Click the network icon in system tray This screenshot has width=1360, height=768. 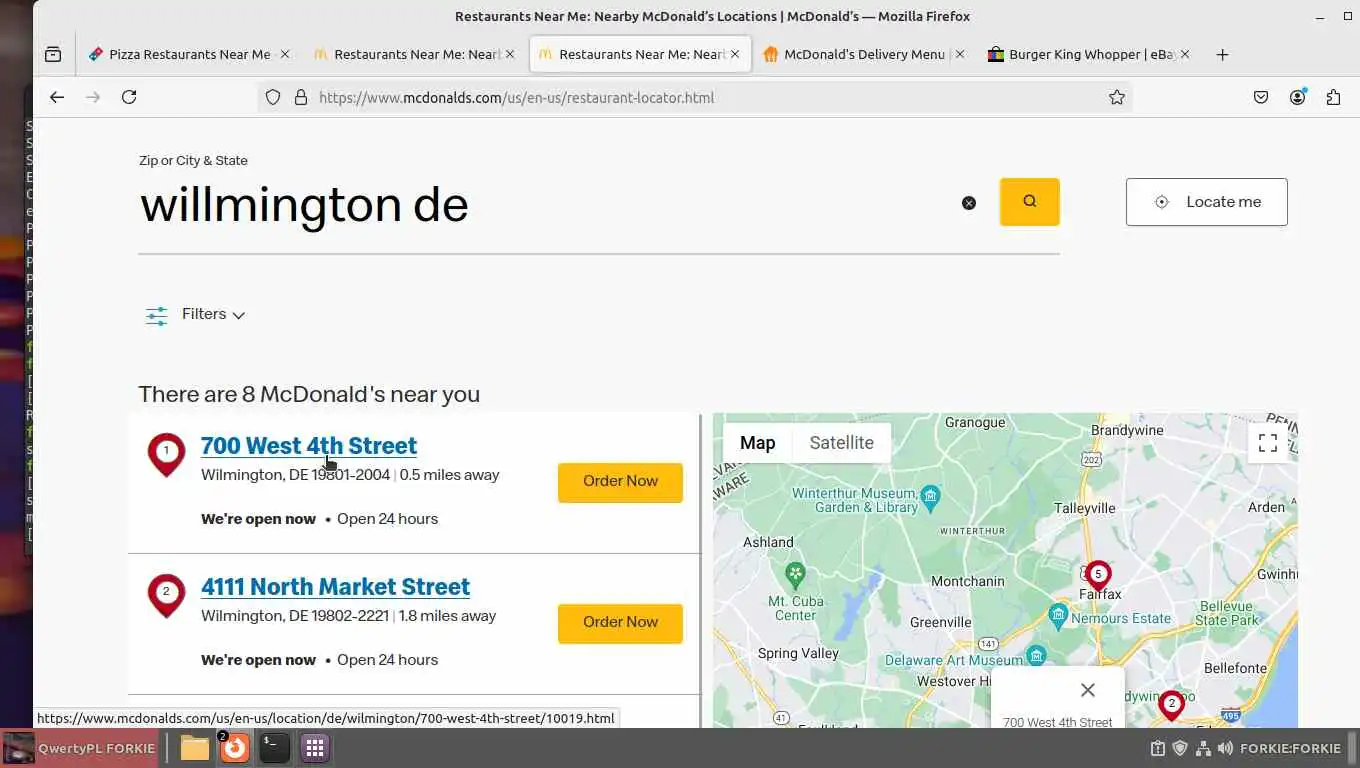pyautogui.click(x=1203, y=748)
